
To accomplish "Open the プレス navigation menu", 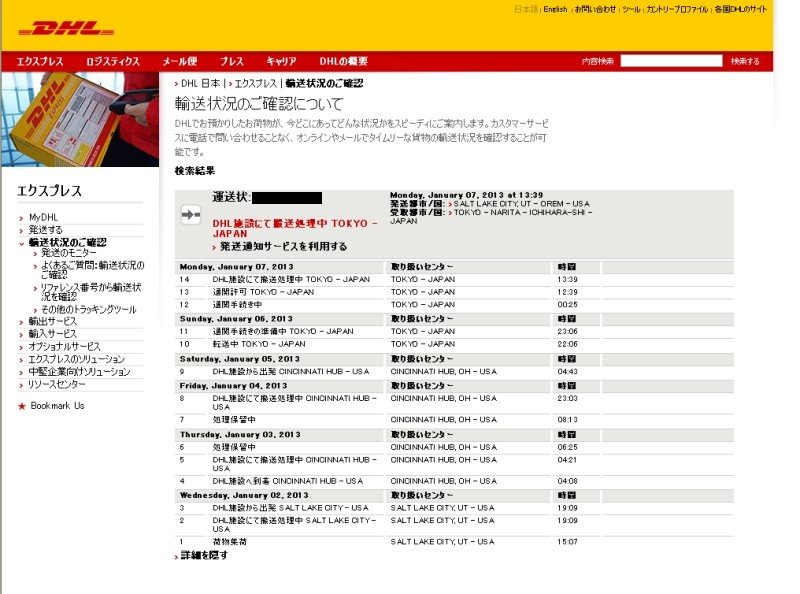I will point(232,61).
